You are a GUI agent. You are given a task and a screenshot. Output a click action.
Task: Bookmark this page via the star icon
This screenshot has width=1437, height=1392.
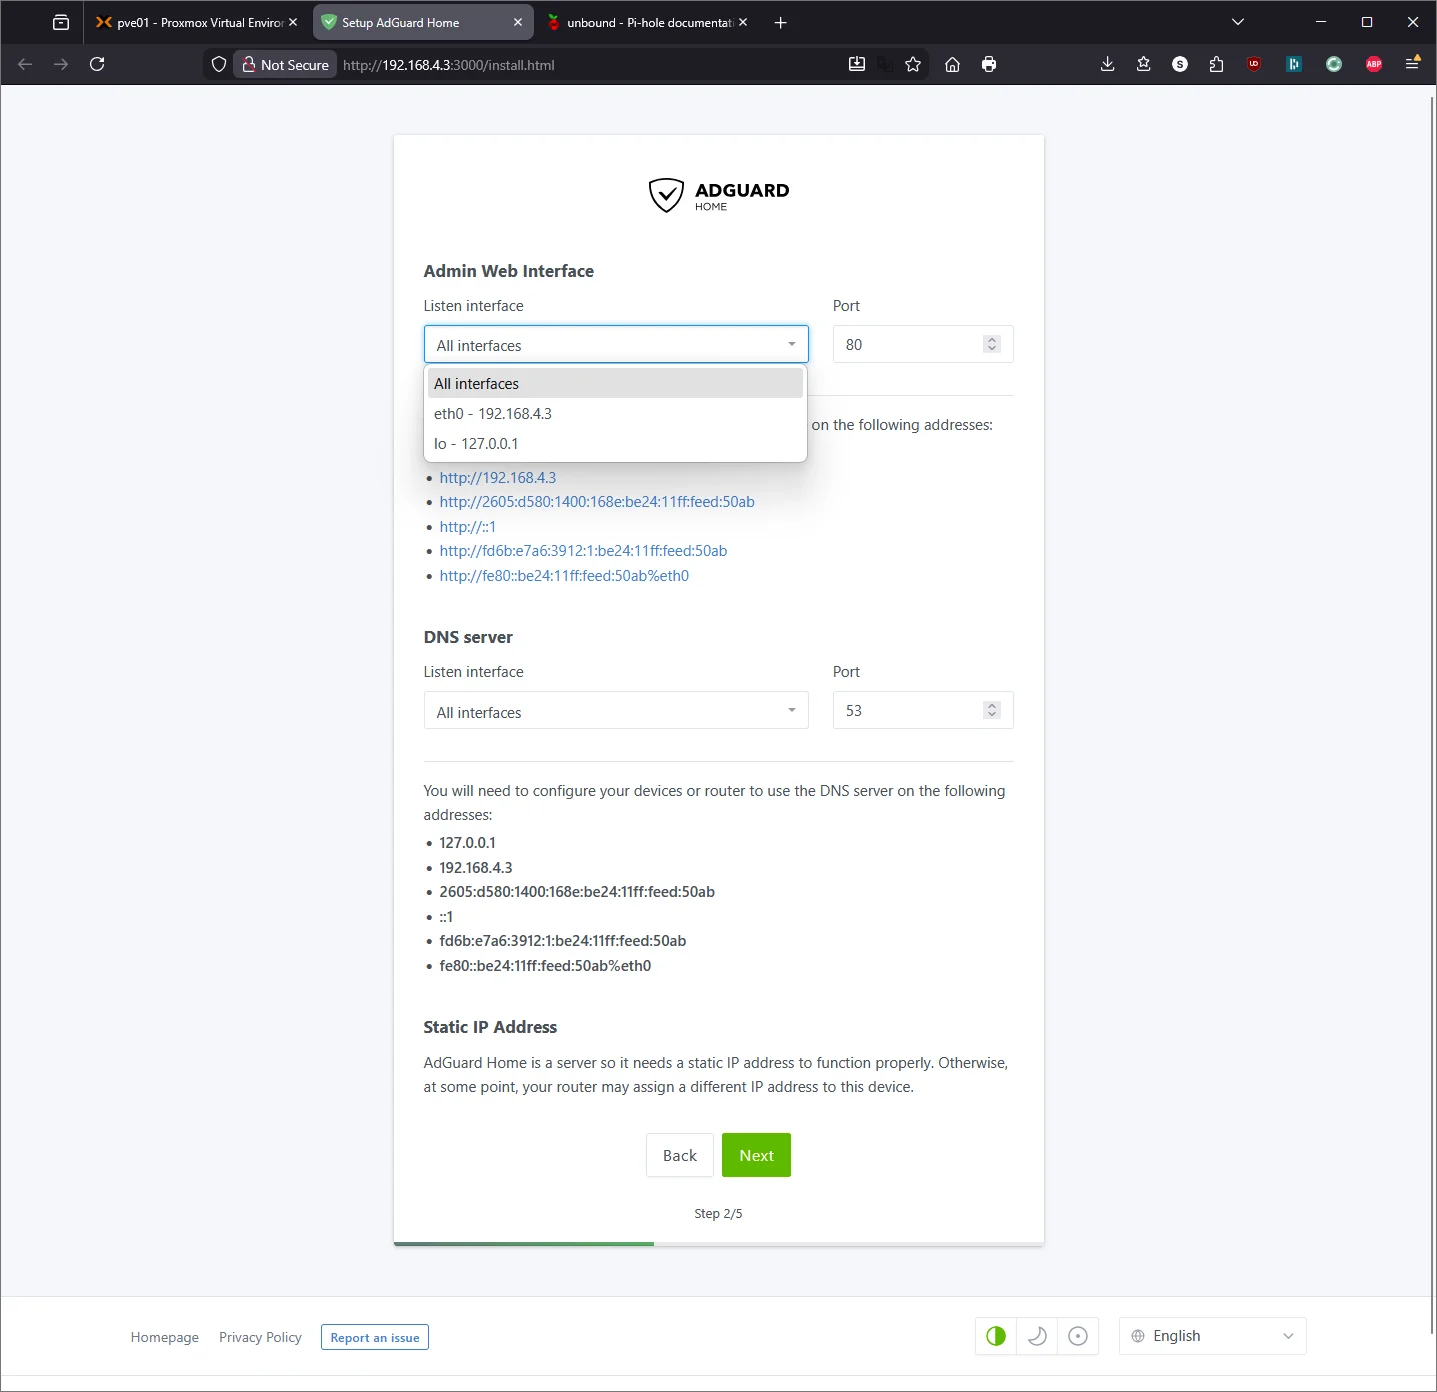pyautogui.click(x=913, y=64)
